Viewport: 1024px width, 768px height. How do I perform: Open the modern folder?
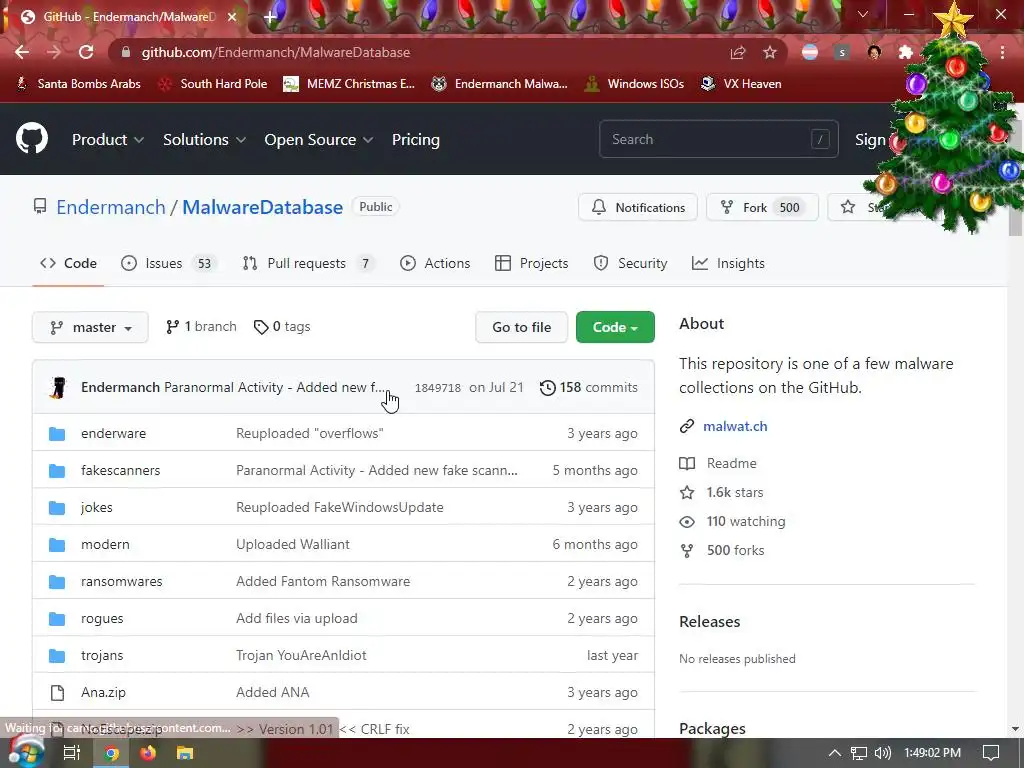(x=105, y=544)
